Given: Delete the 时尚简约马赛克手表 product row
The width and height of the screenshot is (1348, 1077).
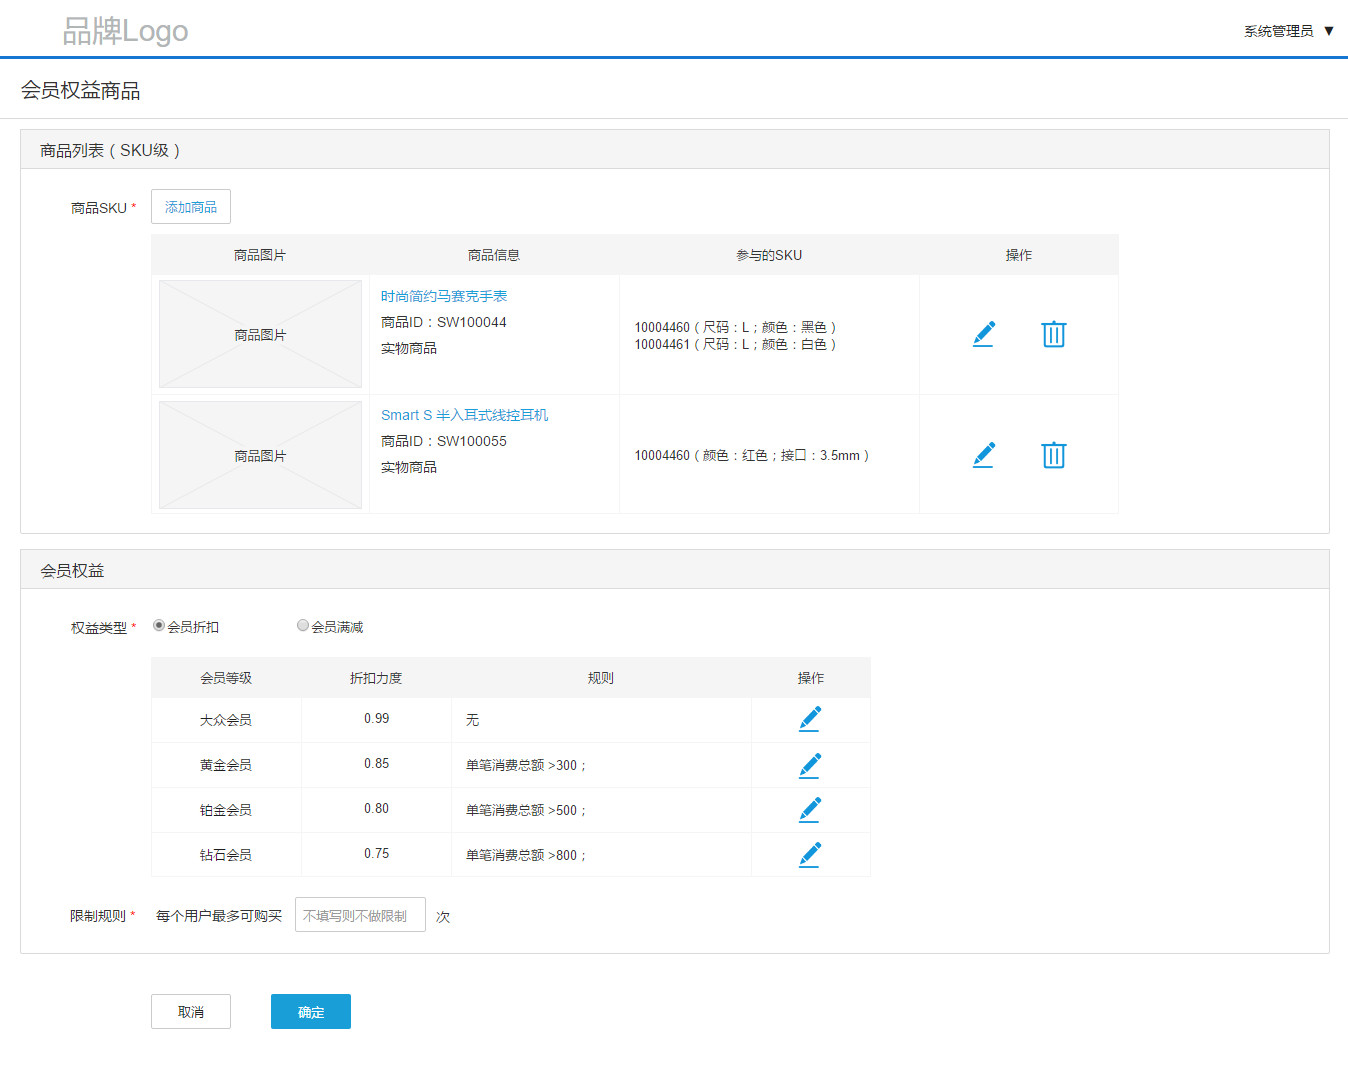Looking at the screenshot, I should tap(1053, 334).
